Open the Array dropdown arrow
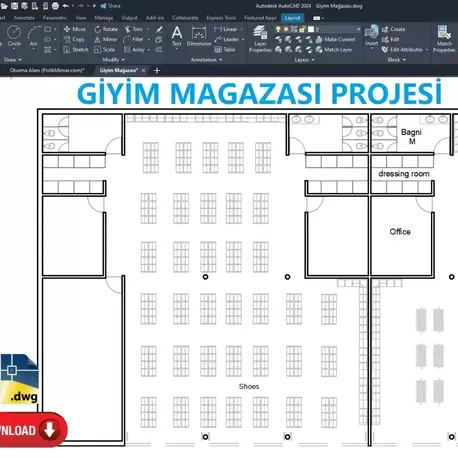This screenshot has height=458, width=458. tap(149, 50)
